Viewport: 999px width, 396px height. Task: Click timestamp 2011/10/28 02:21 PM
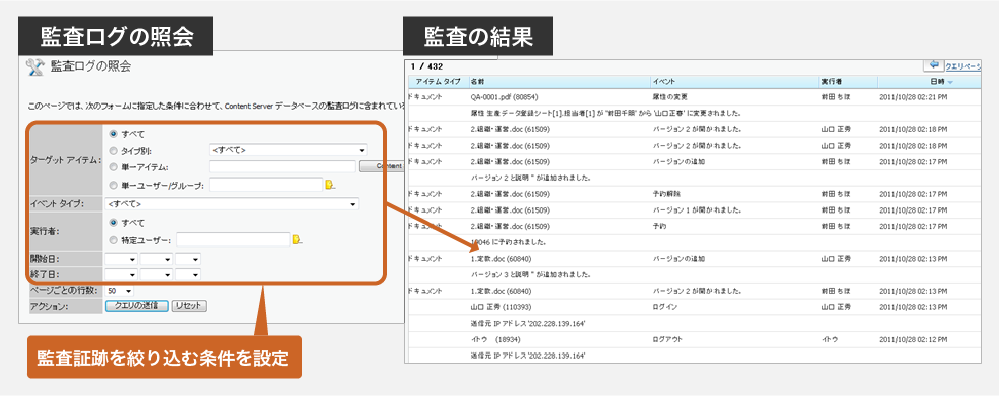tap(914, 97)
